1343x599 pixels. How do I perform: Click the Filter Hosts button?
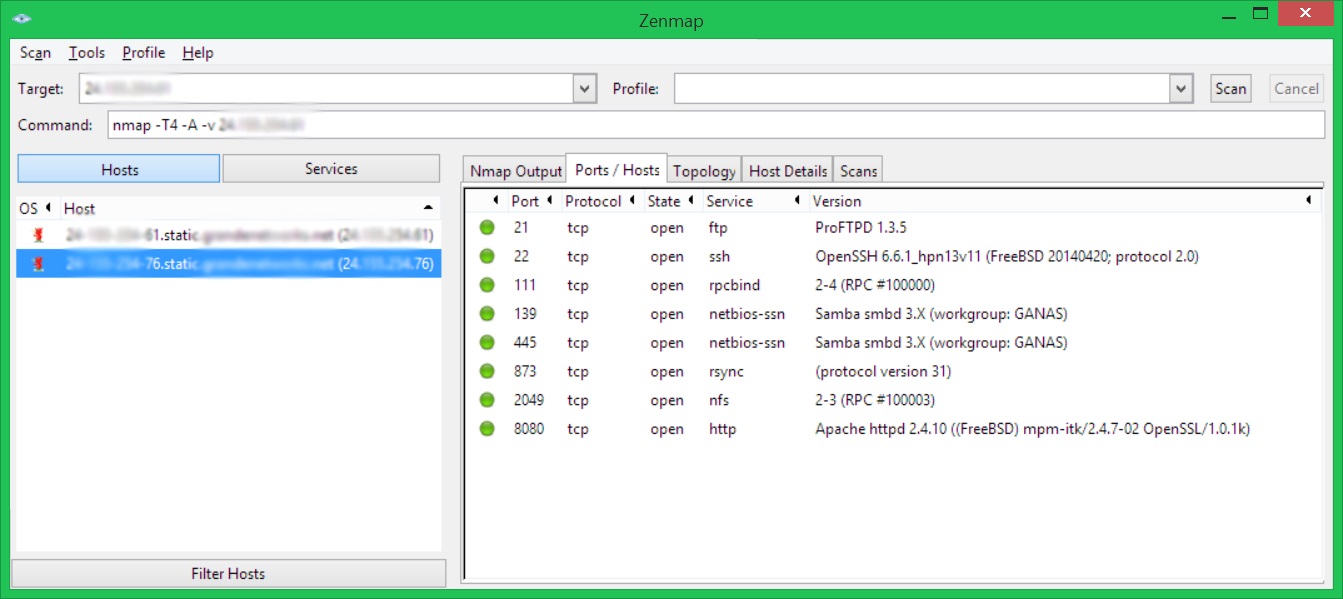point(228,574)
